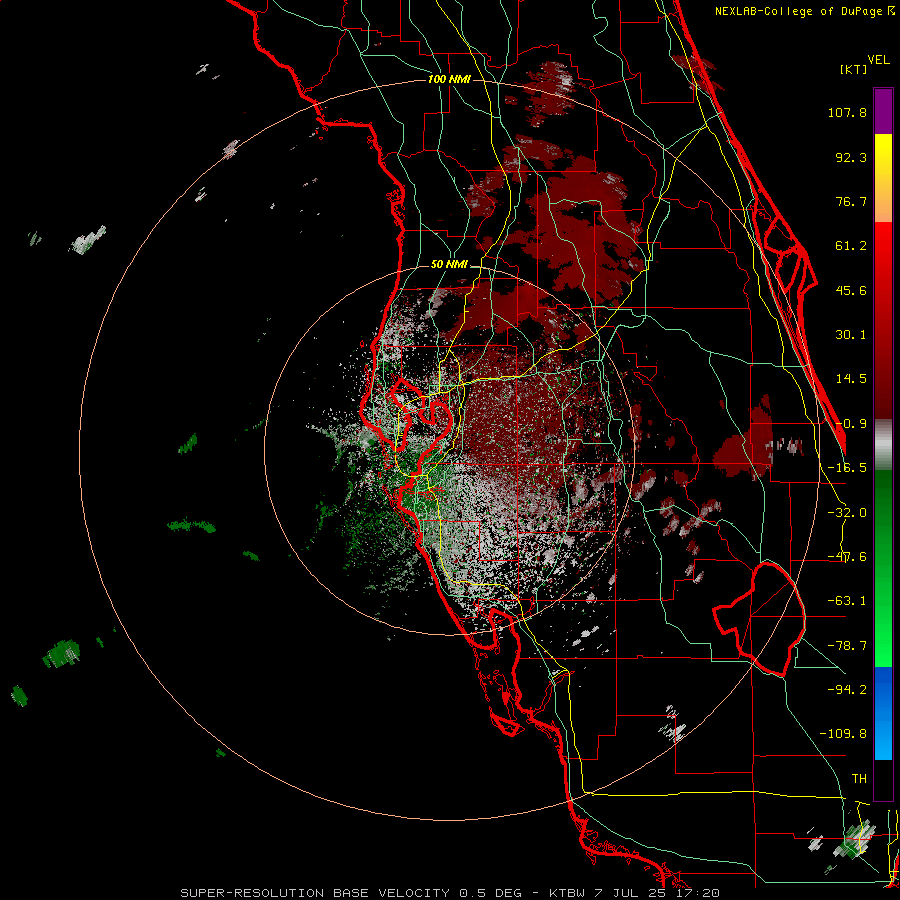Click the 61.2 velocity scale value

[x=851, y=246]
